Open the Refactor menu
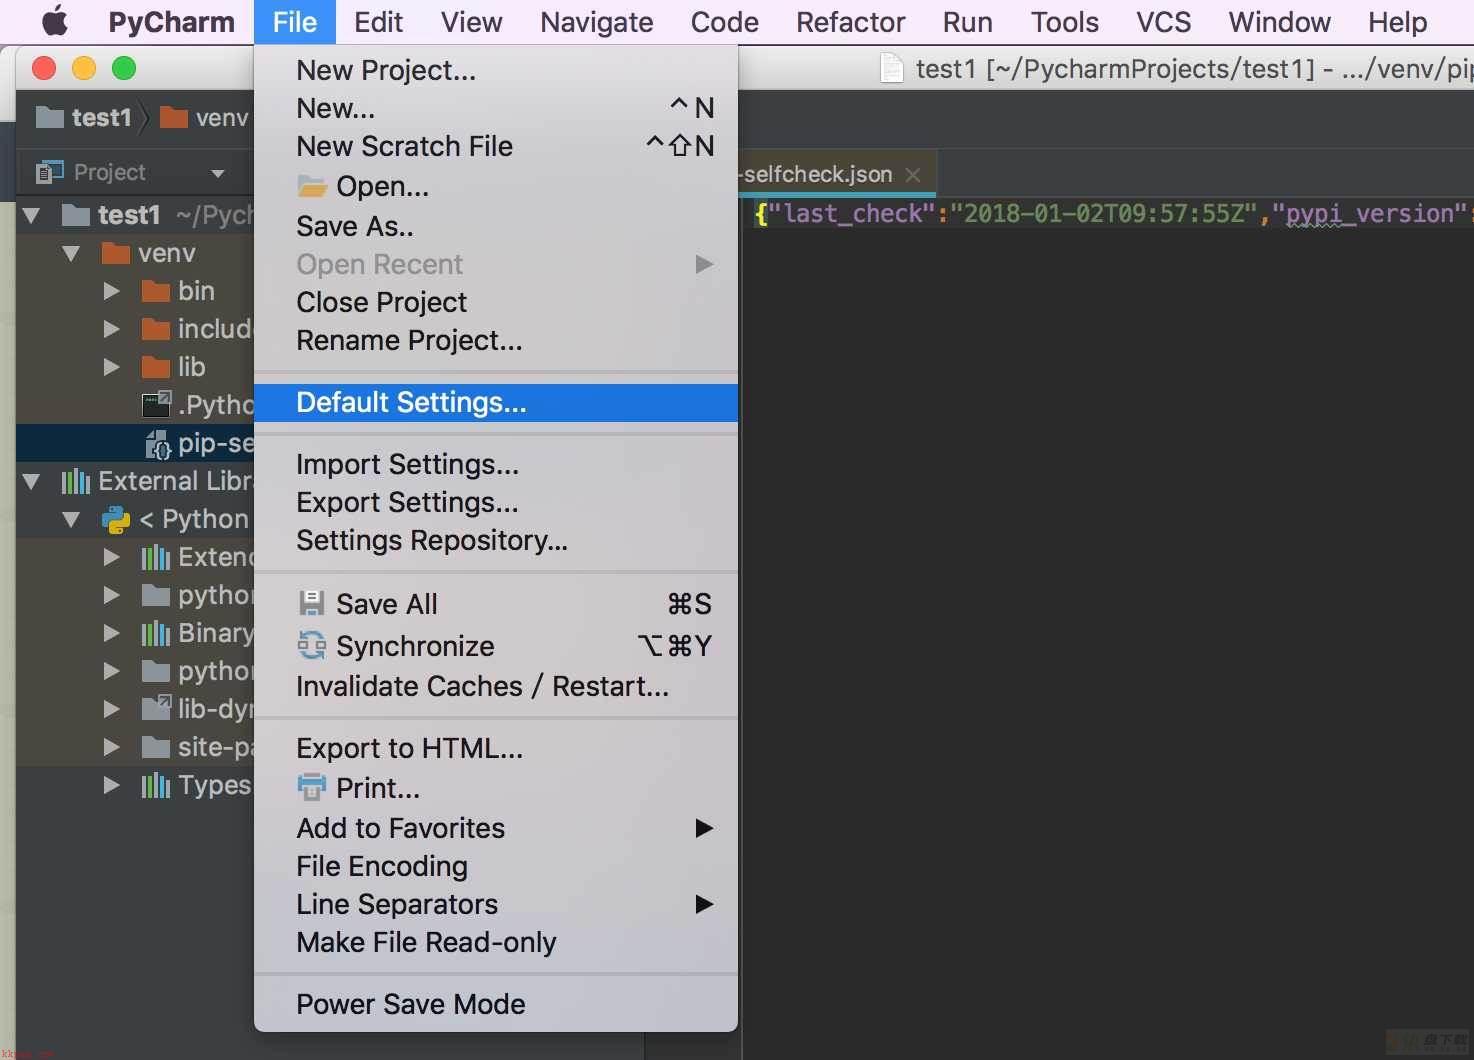Screen dimensions: 1474x1060 point(850,22)
